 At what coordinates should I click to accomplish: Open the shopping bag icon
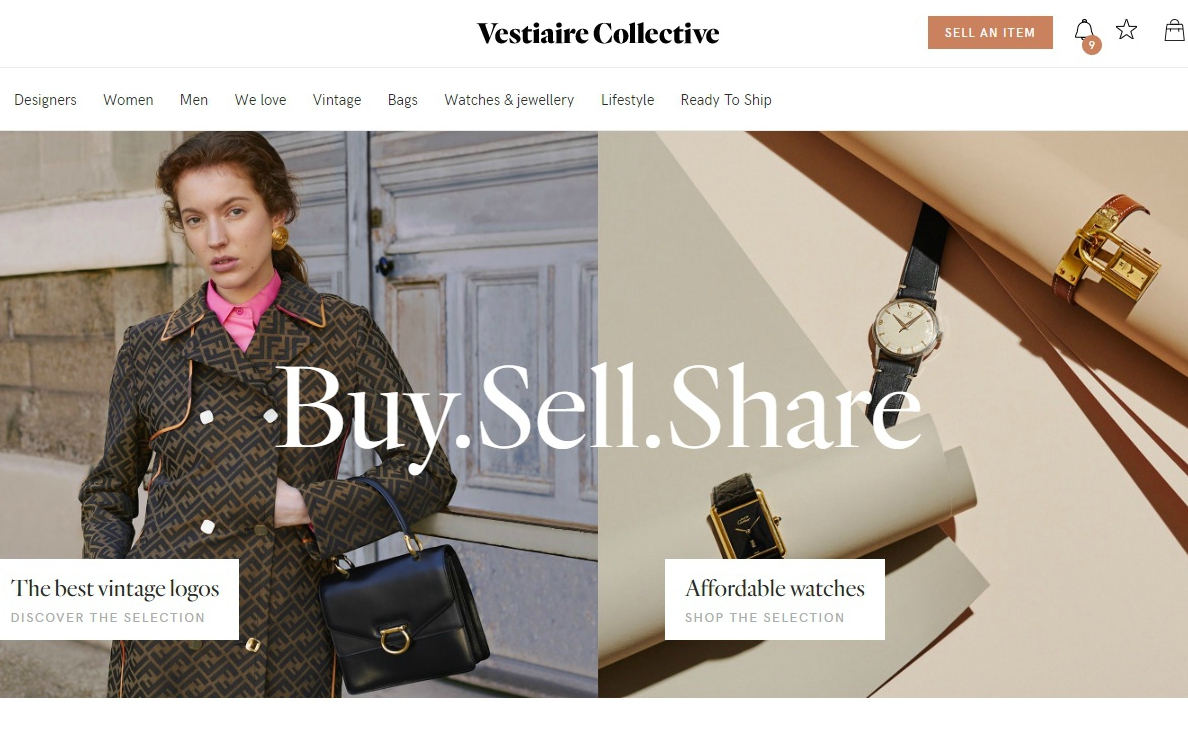(1174, 30)
